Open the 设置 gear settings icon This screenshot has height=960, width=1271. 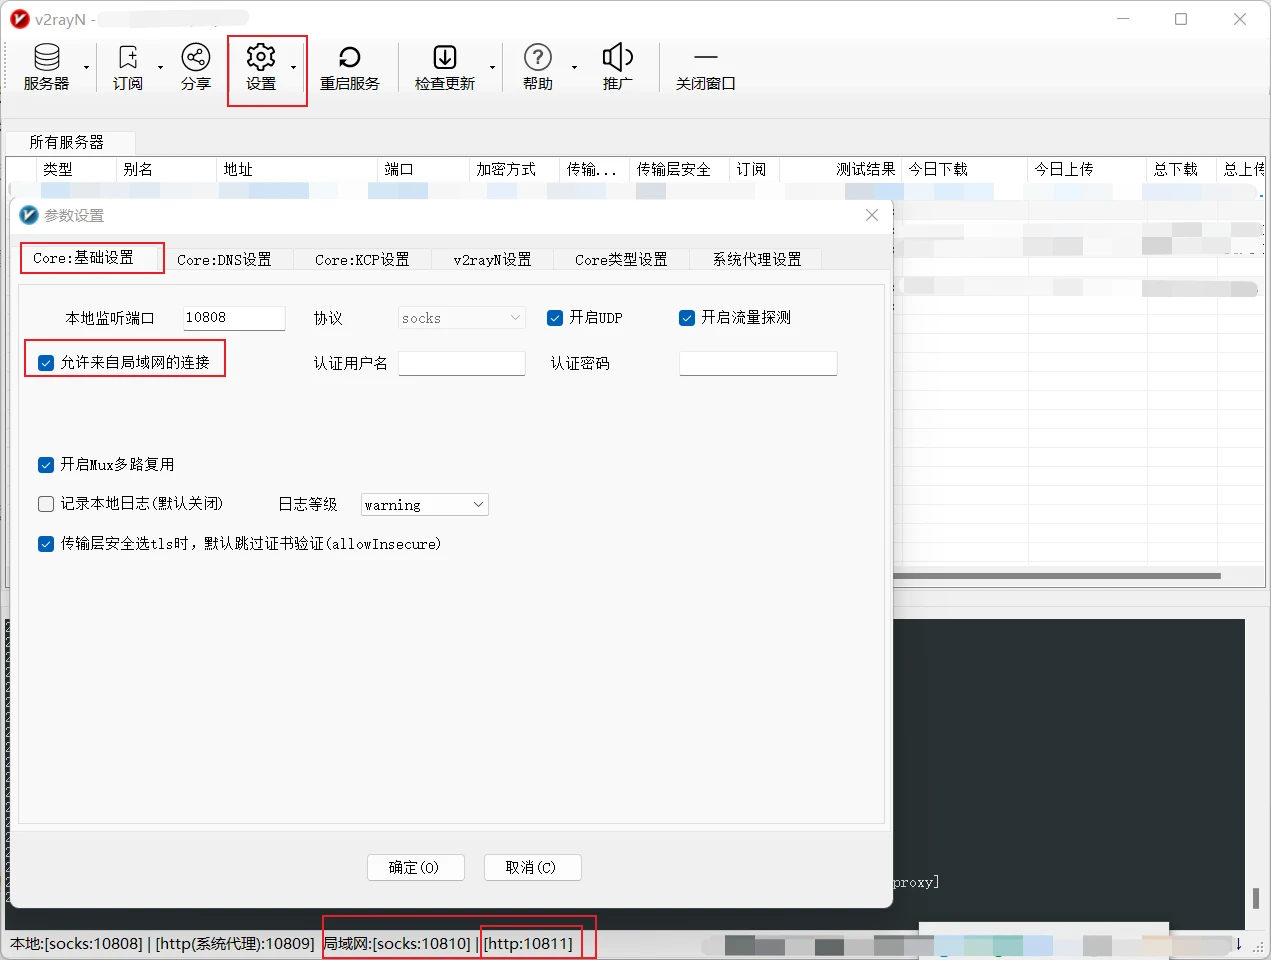[261, 57]
